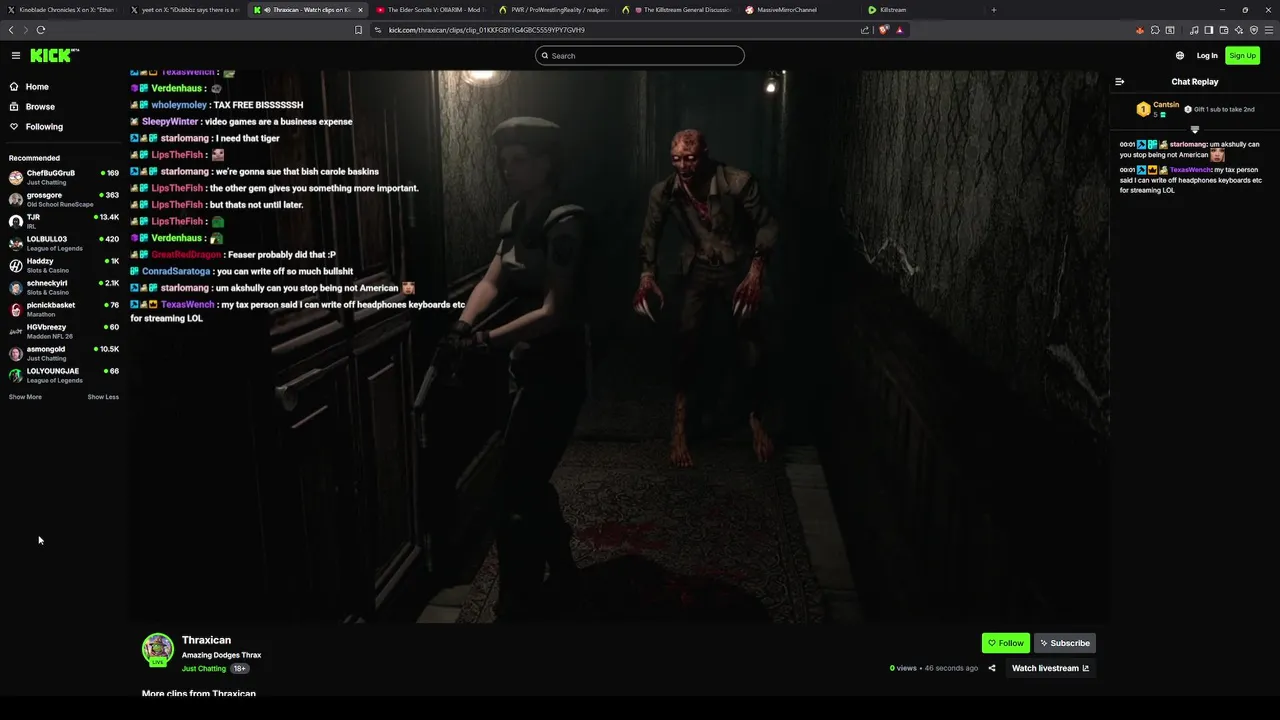Image resolution: width=1280 pixels, height=720 pixels.
Task: Open the MetaMask fox extension icon
Action: click(1140, 30)
